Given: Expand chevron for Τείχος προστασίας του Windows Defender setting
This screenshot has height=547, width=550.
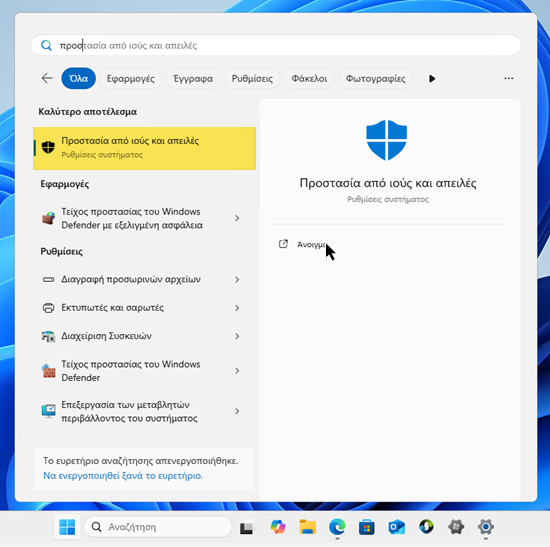Looking at the screenshot, I should pyautogui.click(x=237, y=371).
